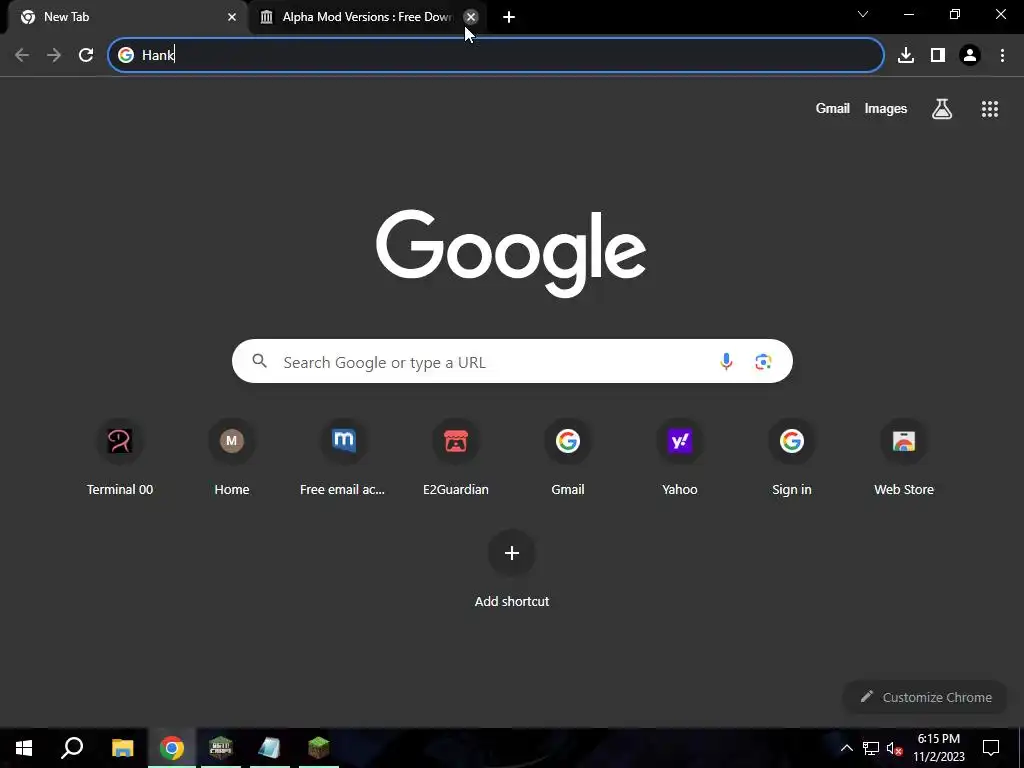Open the Home shortcut tile
Viewport: 1024px width, 768px height.
(x=231, y=457)
